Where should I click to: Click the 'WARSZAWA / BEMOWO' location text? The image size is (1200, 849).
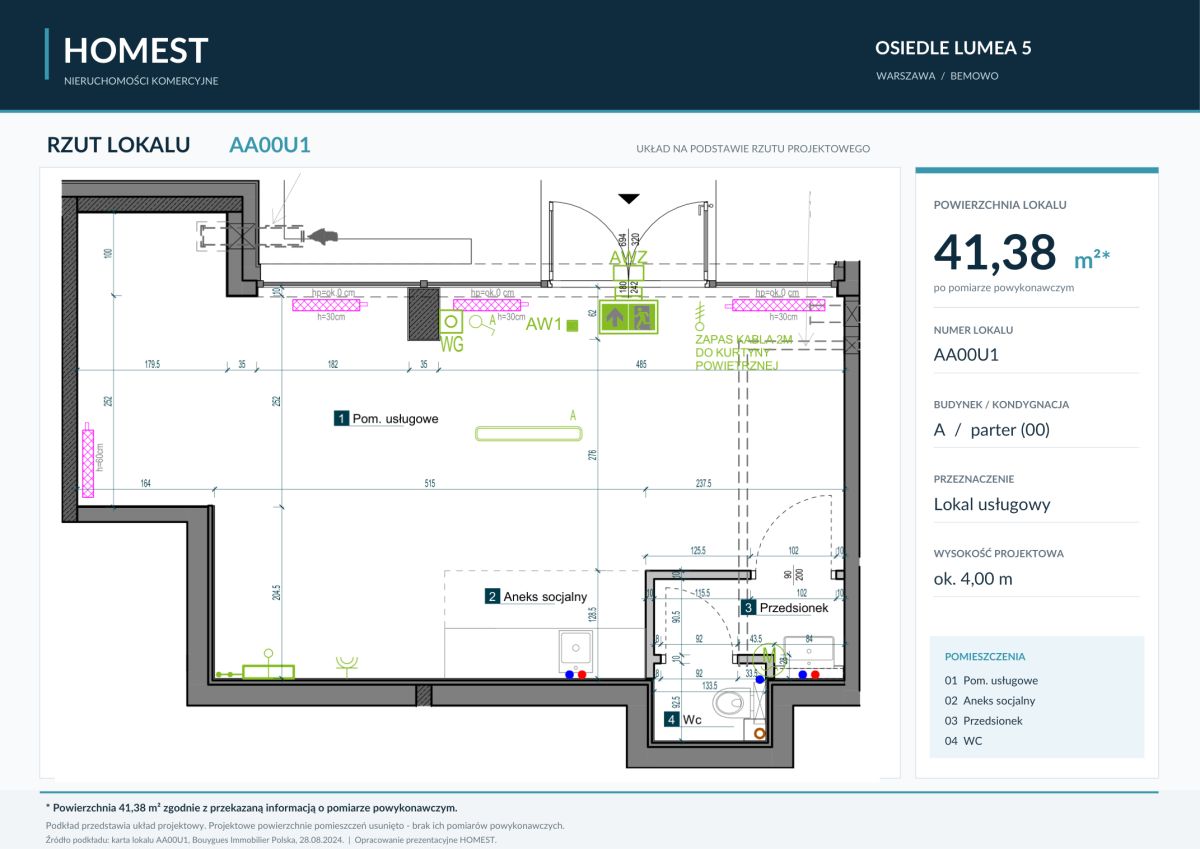(937, 76)
